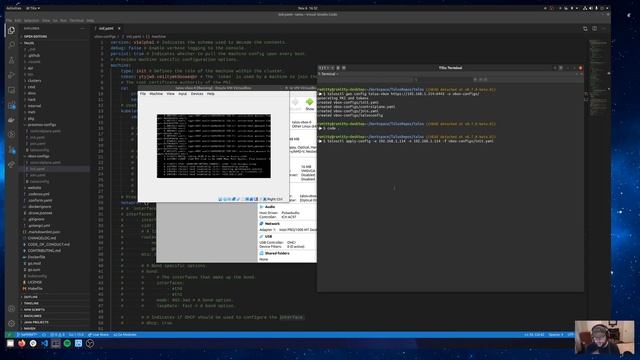
Task: Open the Run and Debug view
Action: coord(11,75)
